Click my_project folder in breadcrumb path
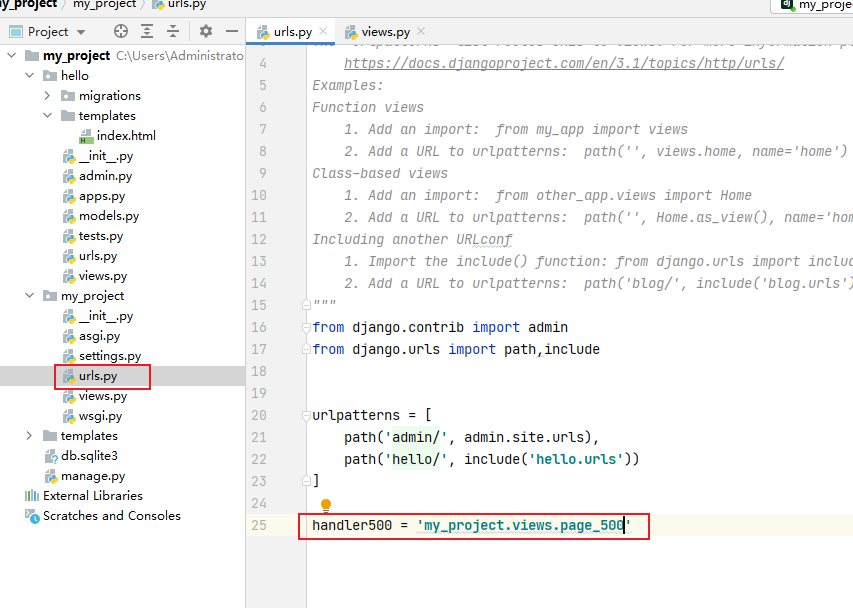The image size is (853, 608). [104, 4]
